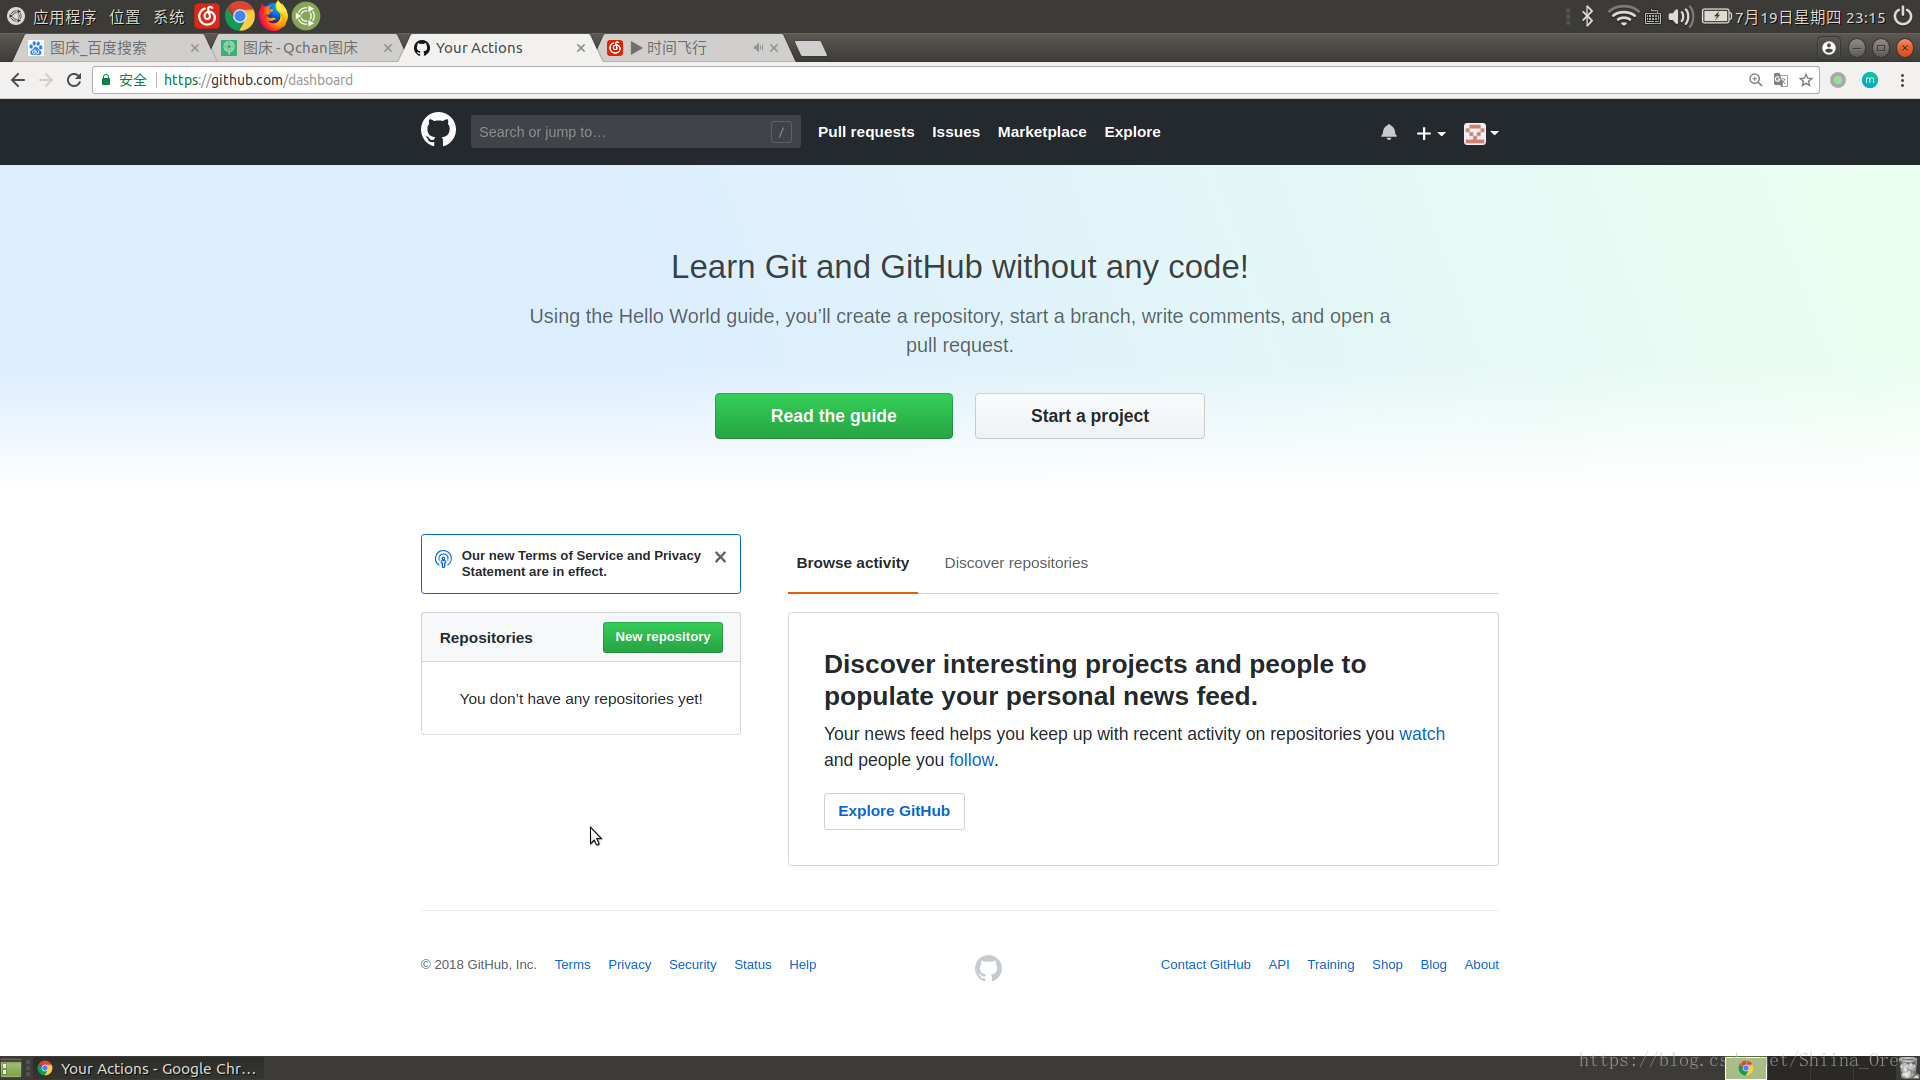Click the power/shutdown icon
The image size is (1920, 1080).
(x=1903, y=16)
